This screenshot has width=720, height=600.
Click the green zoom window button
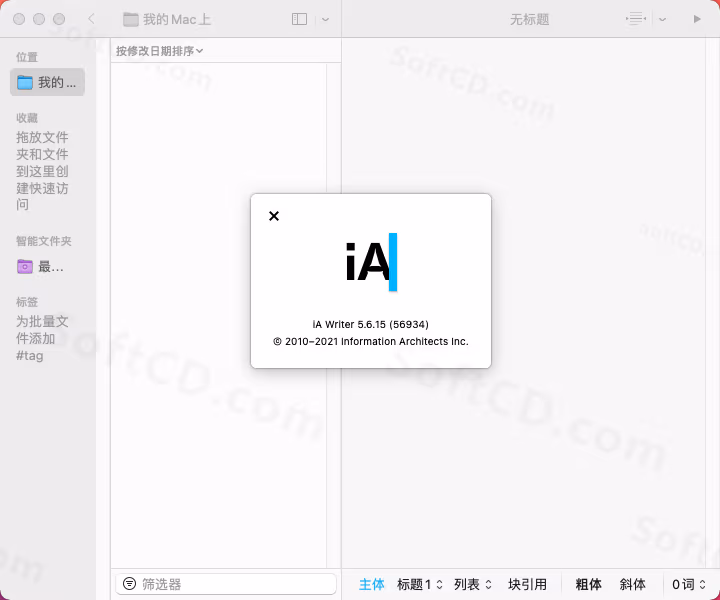click(59, 19)
